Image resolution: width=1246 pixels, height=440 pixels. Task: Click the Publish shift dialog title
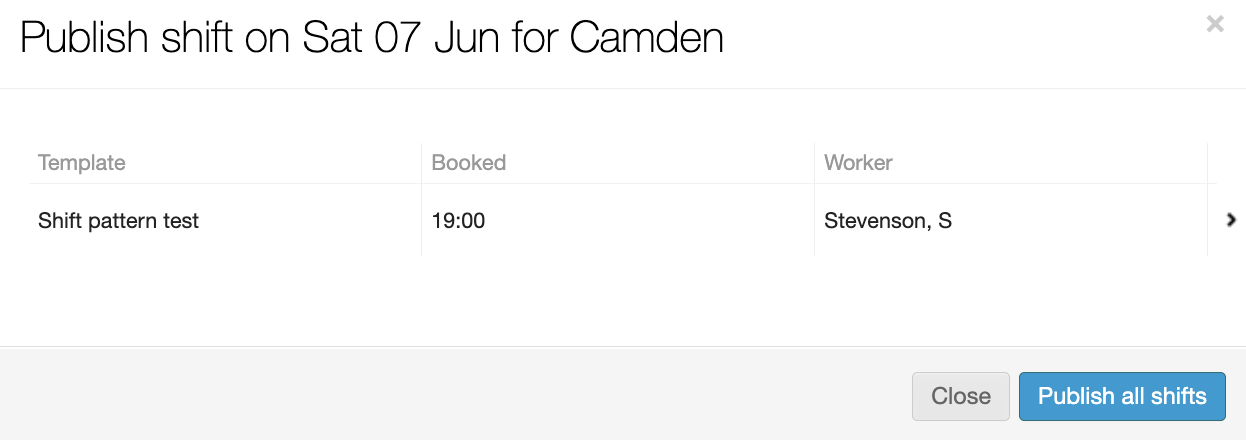pyautogui.click(x=372, y=38)
